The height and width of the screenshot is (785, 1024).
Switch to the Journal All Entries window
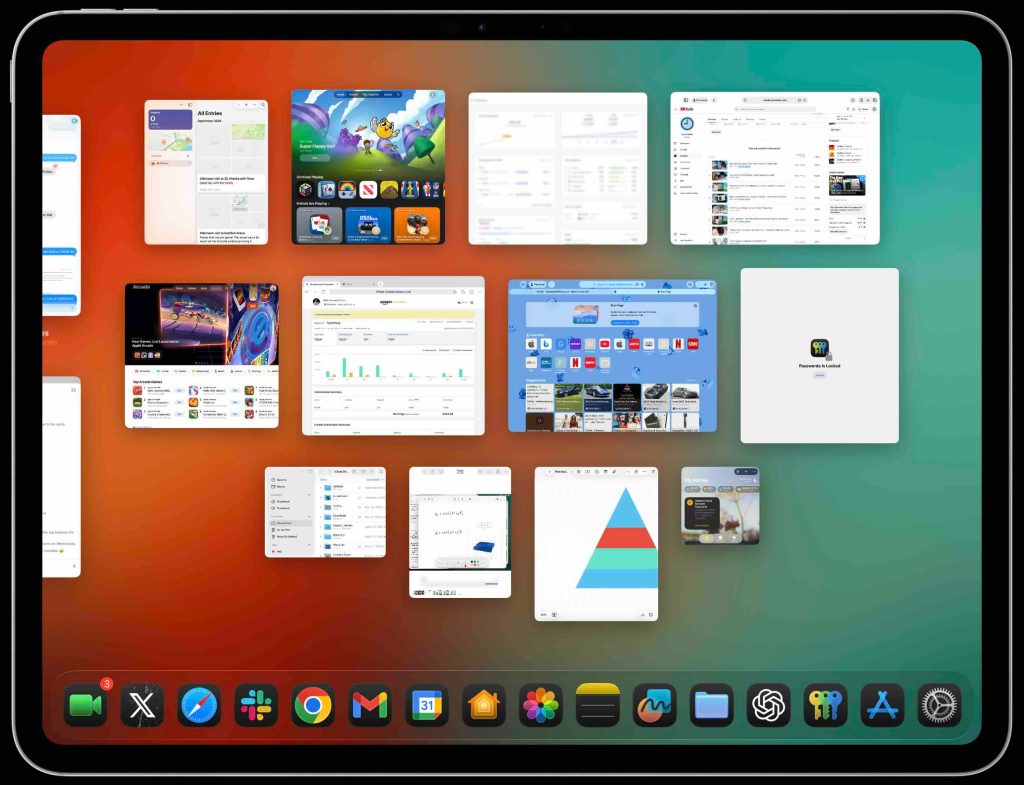point(206,171)
